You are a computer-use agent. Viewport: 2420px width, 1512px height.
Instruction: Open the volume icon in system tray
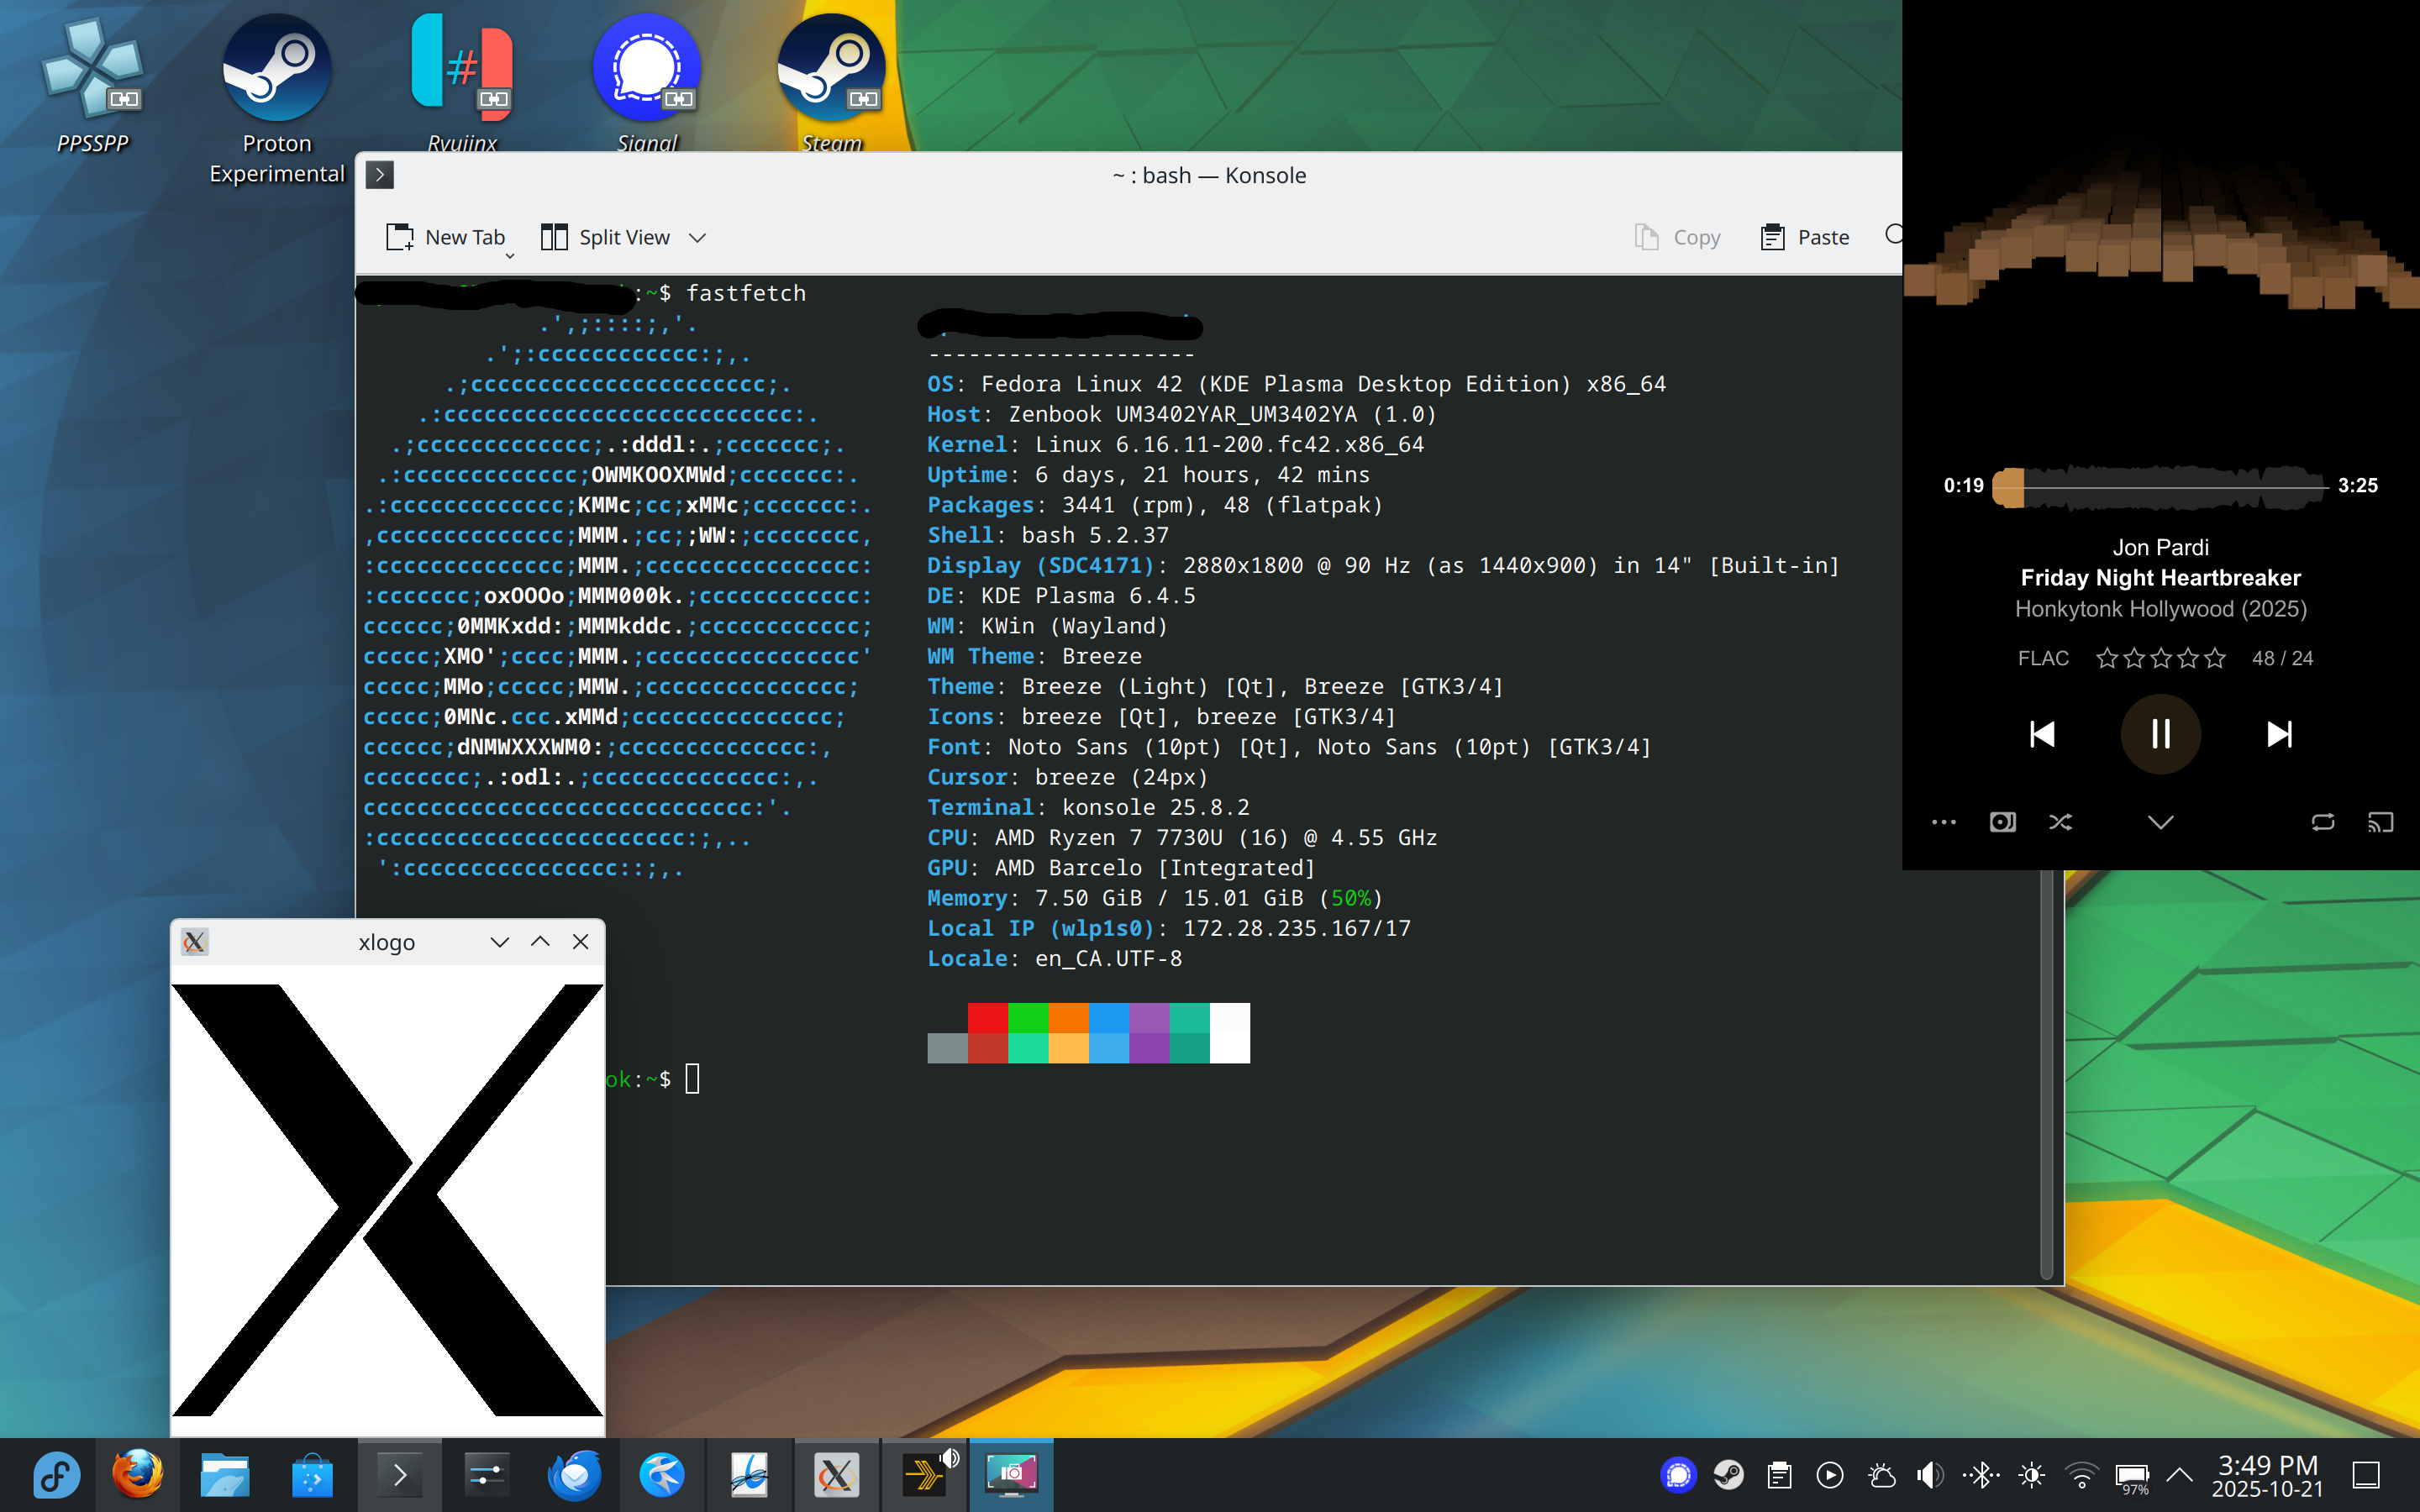pyautogui.click(x=1929, y=1474)
